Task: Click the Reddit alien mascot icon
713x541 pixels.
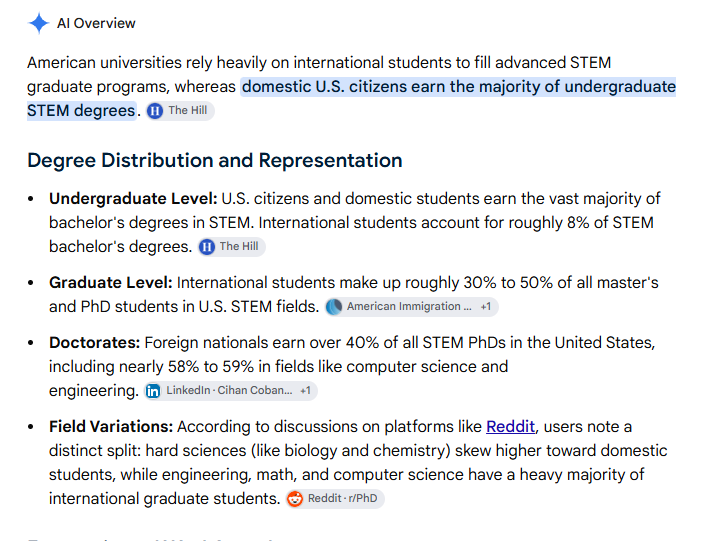Action: click(x=295, y=499)
